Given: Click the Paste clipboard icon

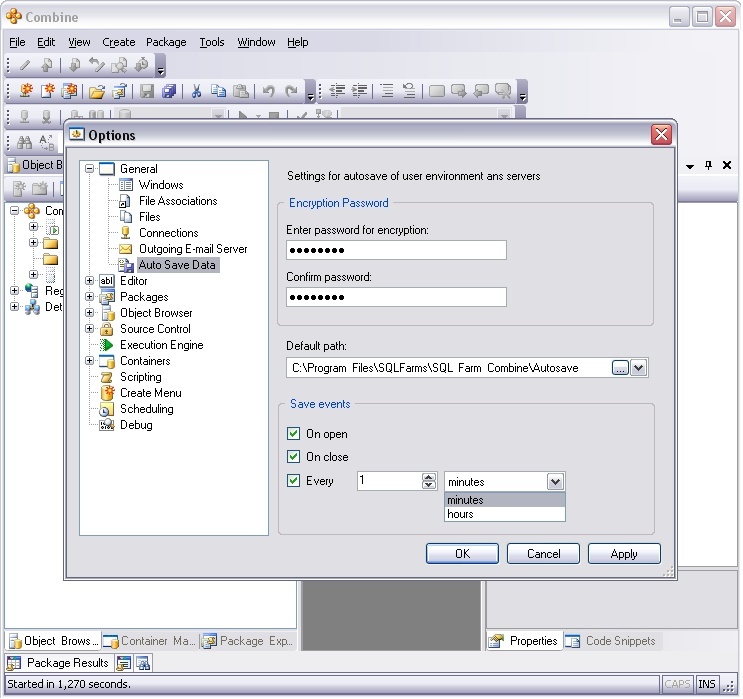Looking at the screenshot, I should pos(240,91).
